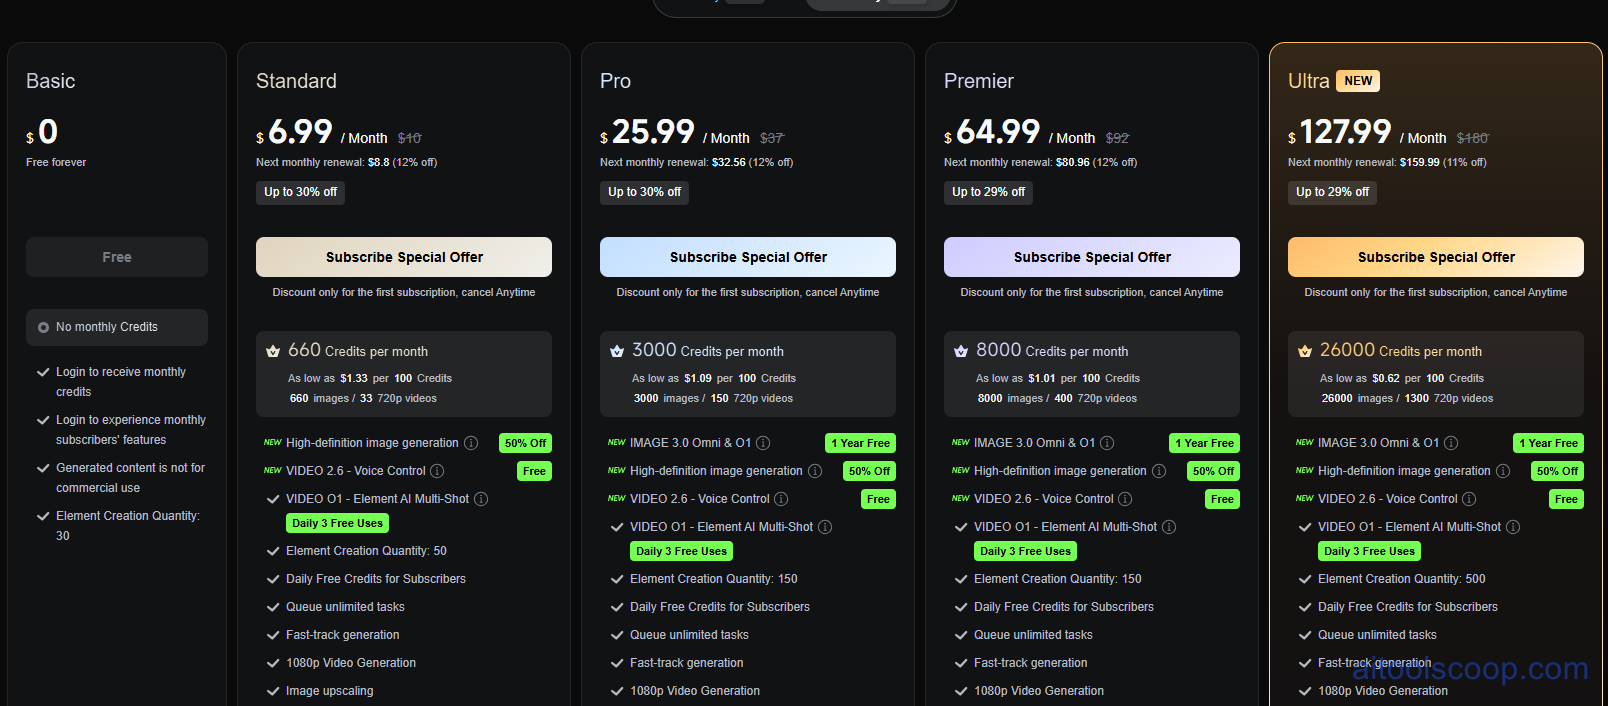
Task: Click the gift icon beside 660 Credits
Action: pos(273,351)
